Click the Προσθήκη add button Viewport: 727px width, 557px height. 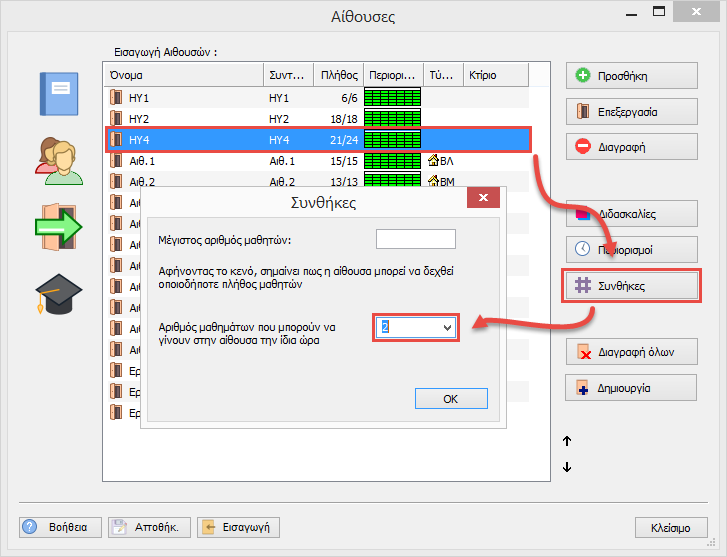[631, 76]
